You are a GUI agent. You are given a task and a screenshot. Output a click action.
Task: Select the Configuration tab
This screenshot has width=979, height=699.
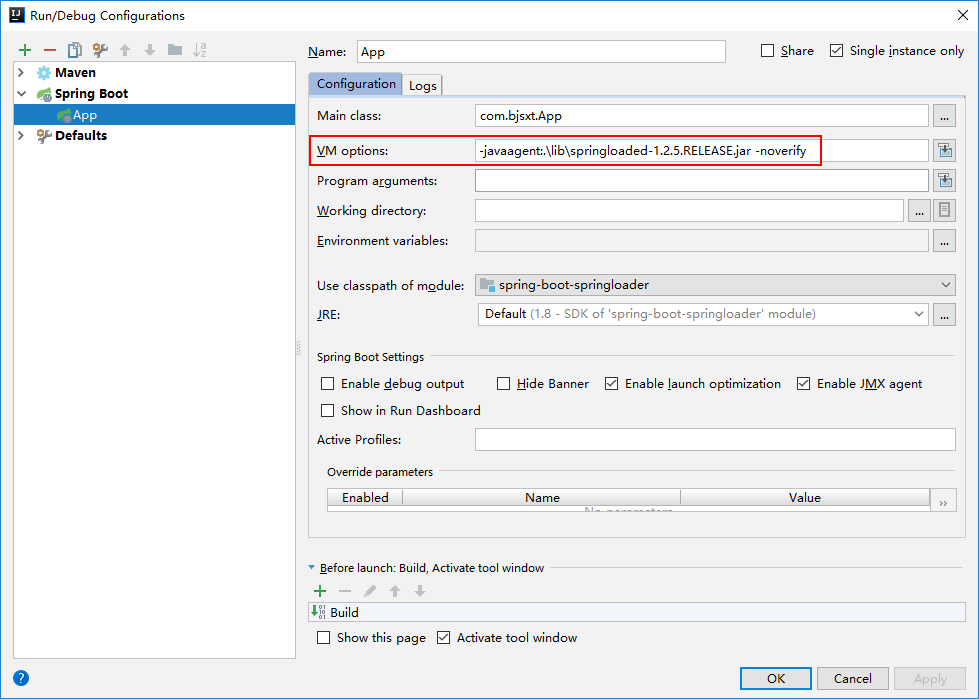pyautogui.click(x=356, y=84)
